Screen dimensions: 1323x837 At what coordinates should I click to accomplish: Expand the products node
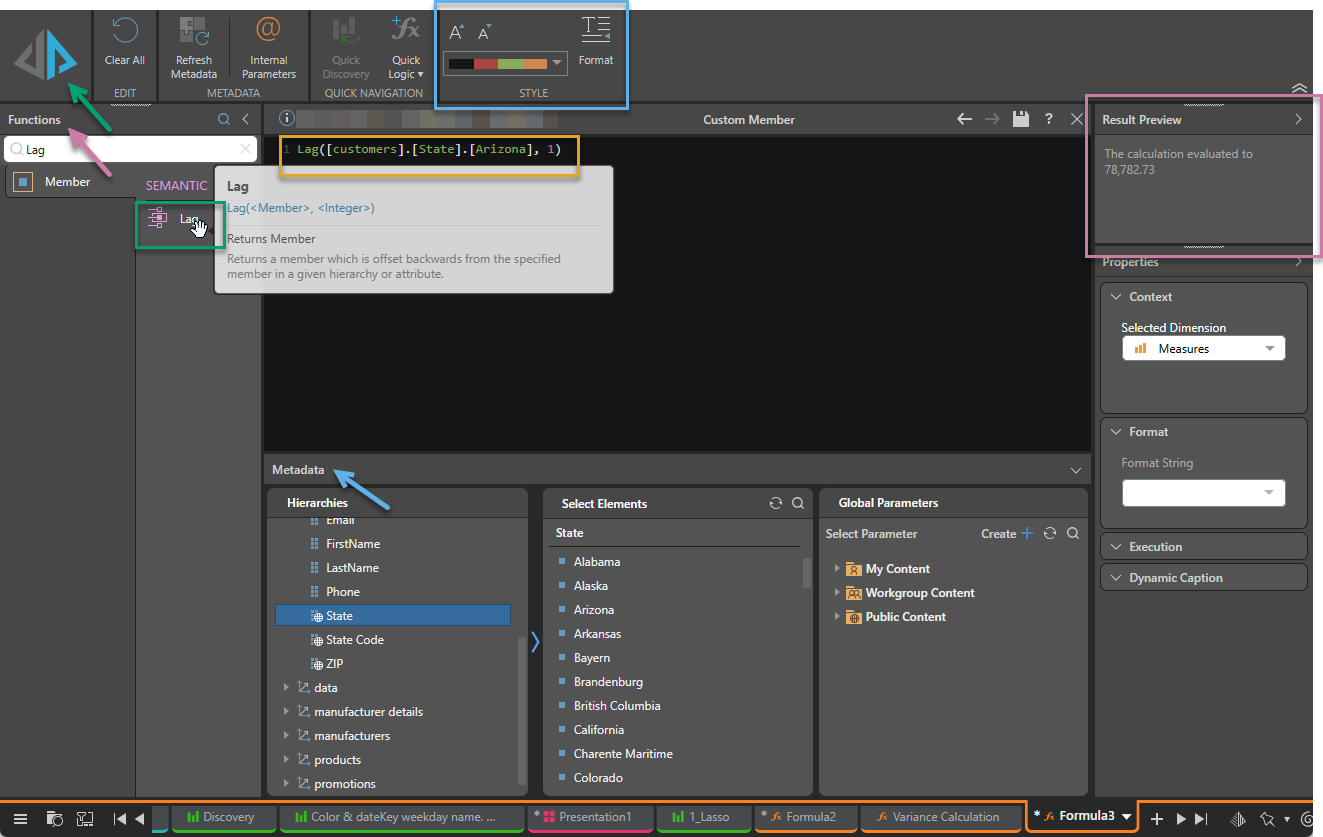286,759
